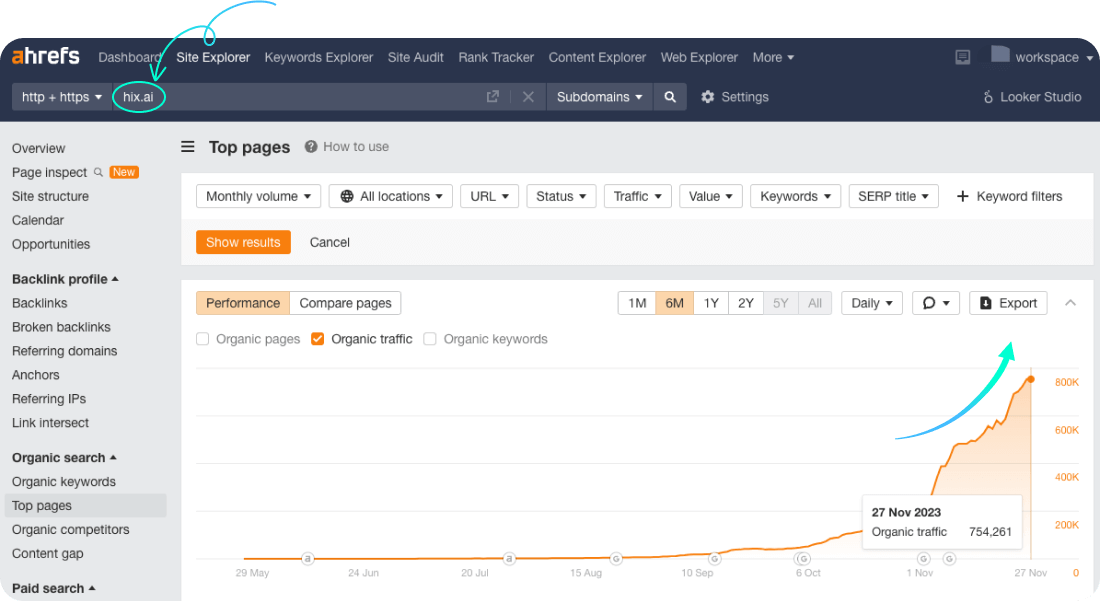Image resolution: width=1100 pixels, height=601 pixels.
Task: Open hix.ai in a new tab via external link icon
Action: click(x=492, y=97)
